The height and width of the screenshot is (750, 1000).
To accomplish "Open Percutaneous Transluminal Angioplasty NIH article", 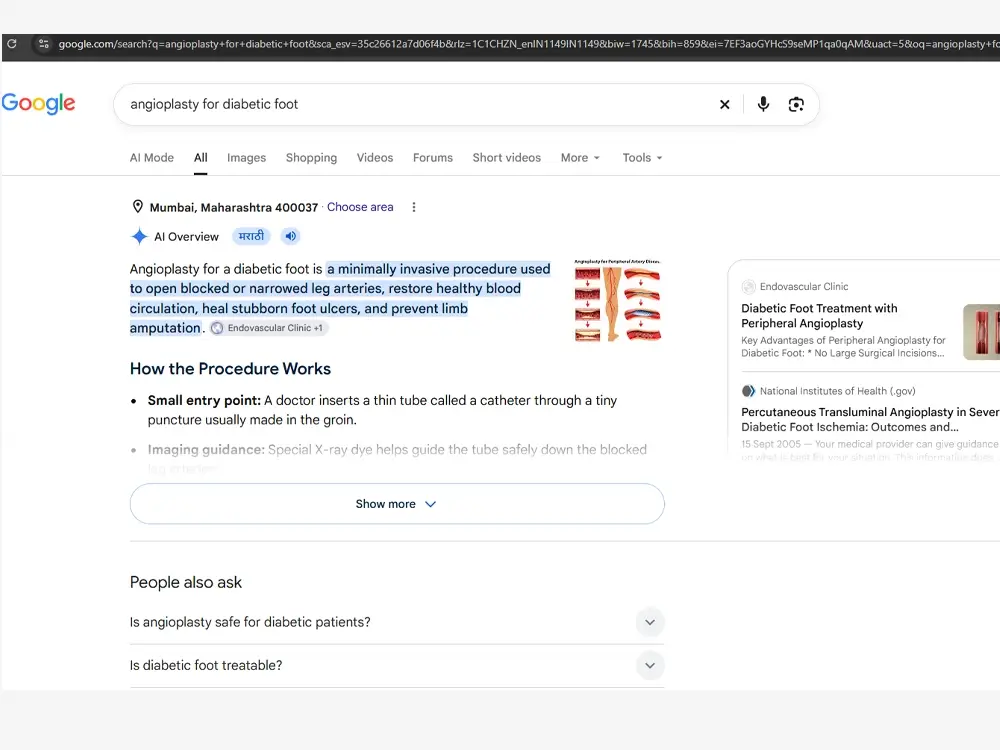I will click(x=870, y=420).
